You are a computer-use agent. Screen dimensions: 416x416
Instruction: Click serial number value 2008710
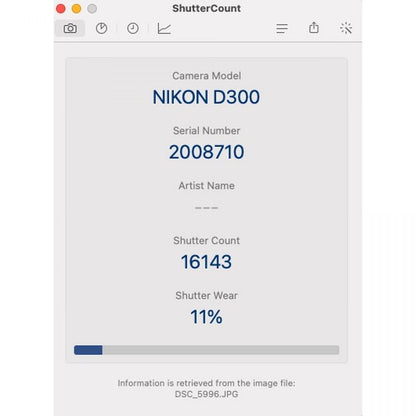(206, 152)
